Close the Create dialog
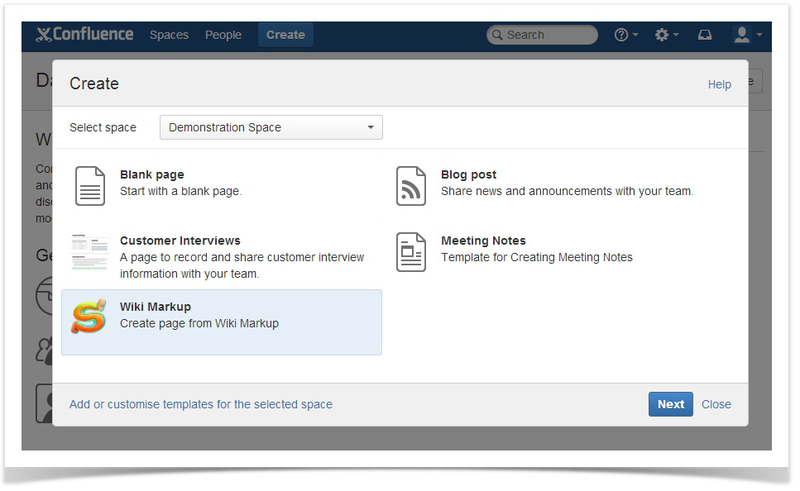 click(x=716, y=404)
